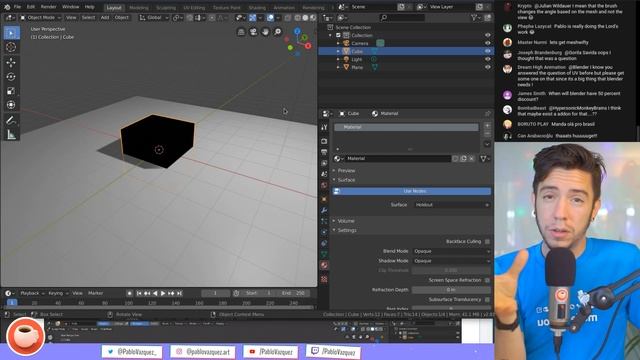Expand the Volume panel
The width and height of the screenshot is (640, 360).
click(346, 221)
